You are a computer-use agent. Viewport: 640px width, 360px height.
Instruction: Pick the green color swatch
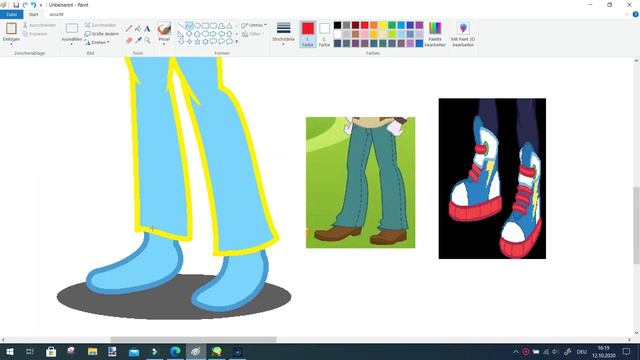(x=392, y=25)
